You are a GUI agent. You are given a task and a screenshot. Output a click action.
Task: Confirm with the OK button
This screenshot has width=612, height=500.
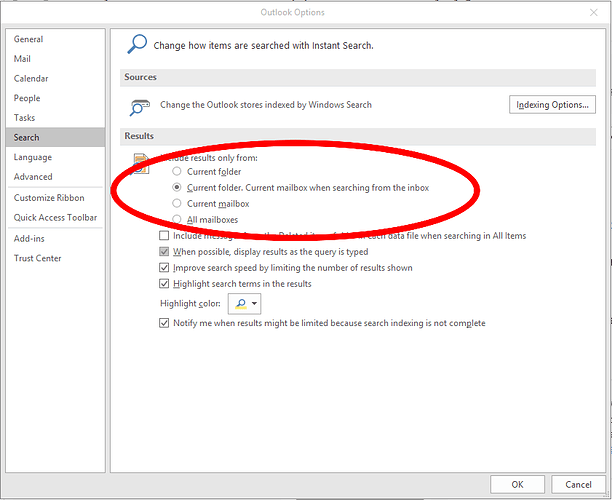pos(517,484)
